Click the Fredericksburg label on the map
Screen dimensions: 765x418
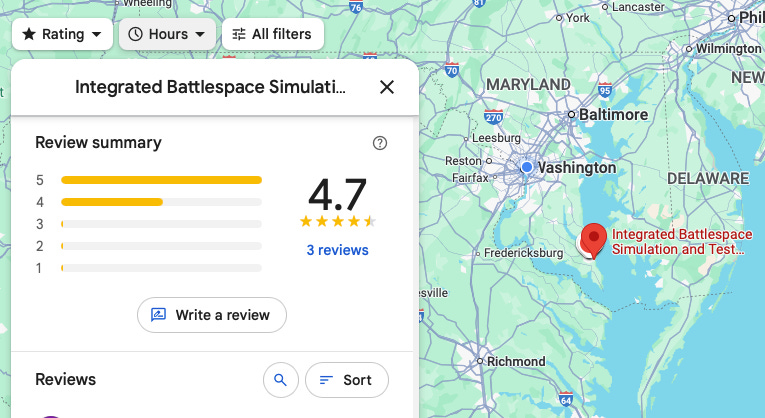click(x=523, y=253)
